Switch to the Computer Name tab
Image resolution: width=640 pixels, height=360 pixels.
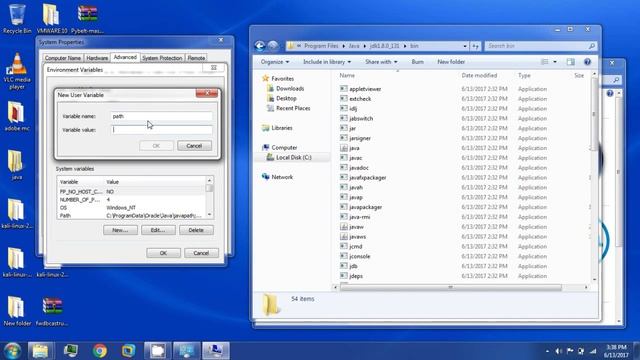click(x=62, y=58)
